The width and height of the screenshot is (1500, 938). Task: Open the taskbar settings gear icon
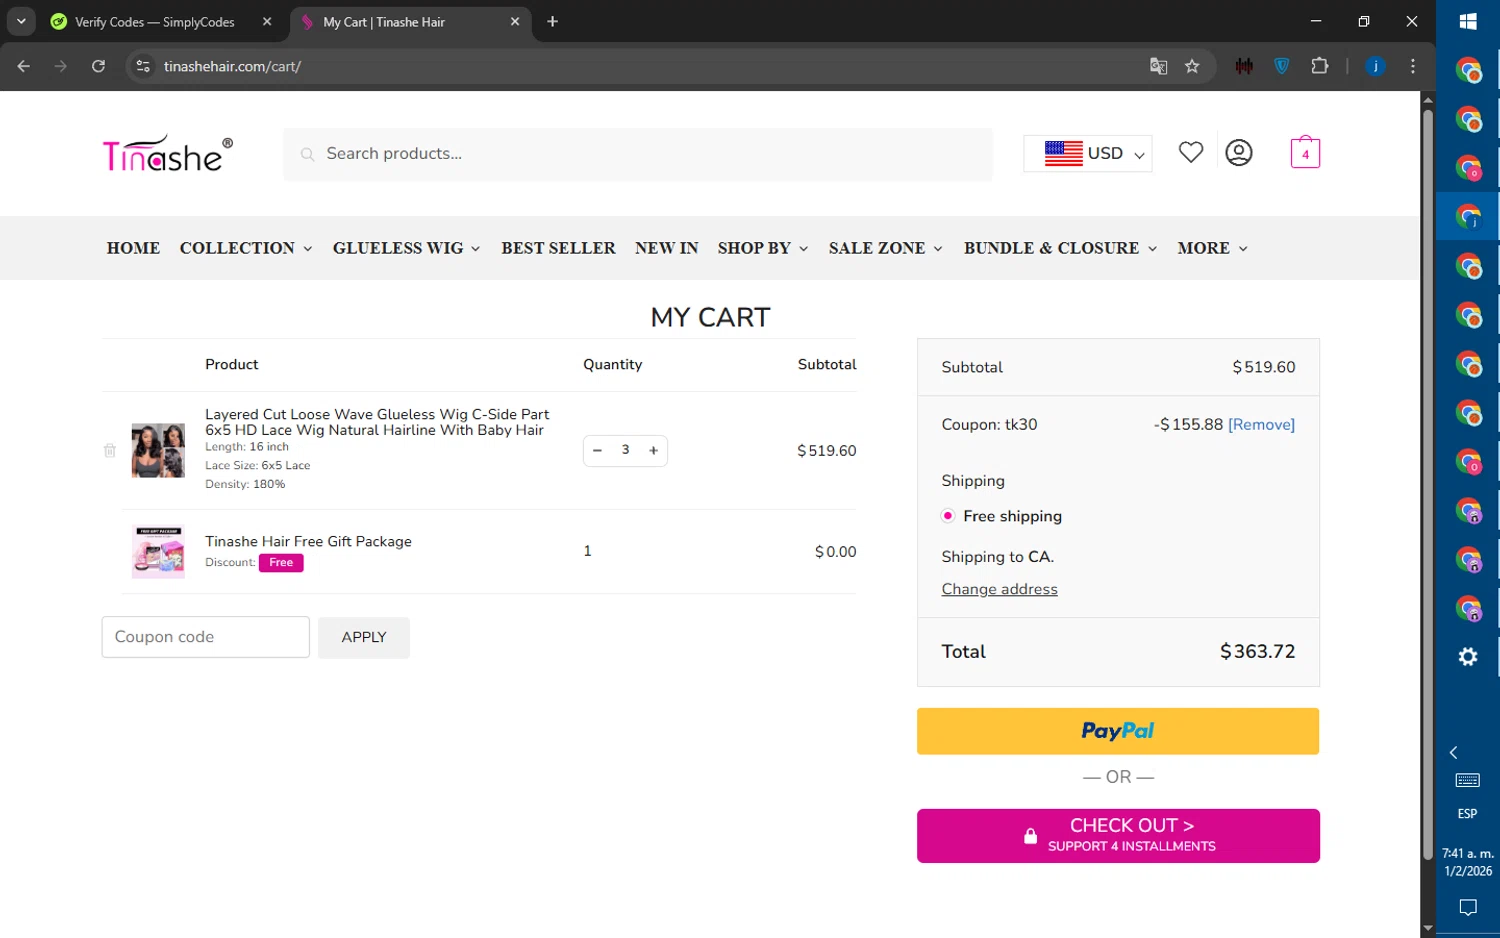point(1468,657)
